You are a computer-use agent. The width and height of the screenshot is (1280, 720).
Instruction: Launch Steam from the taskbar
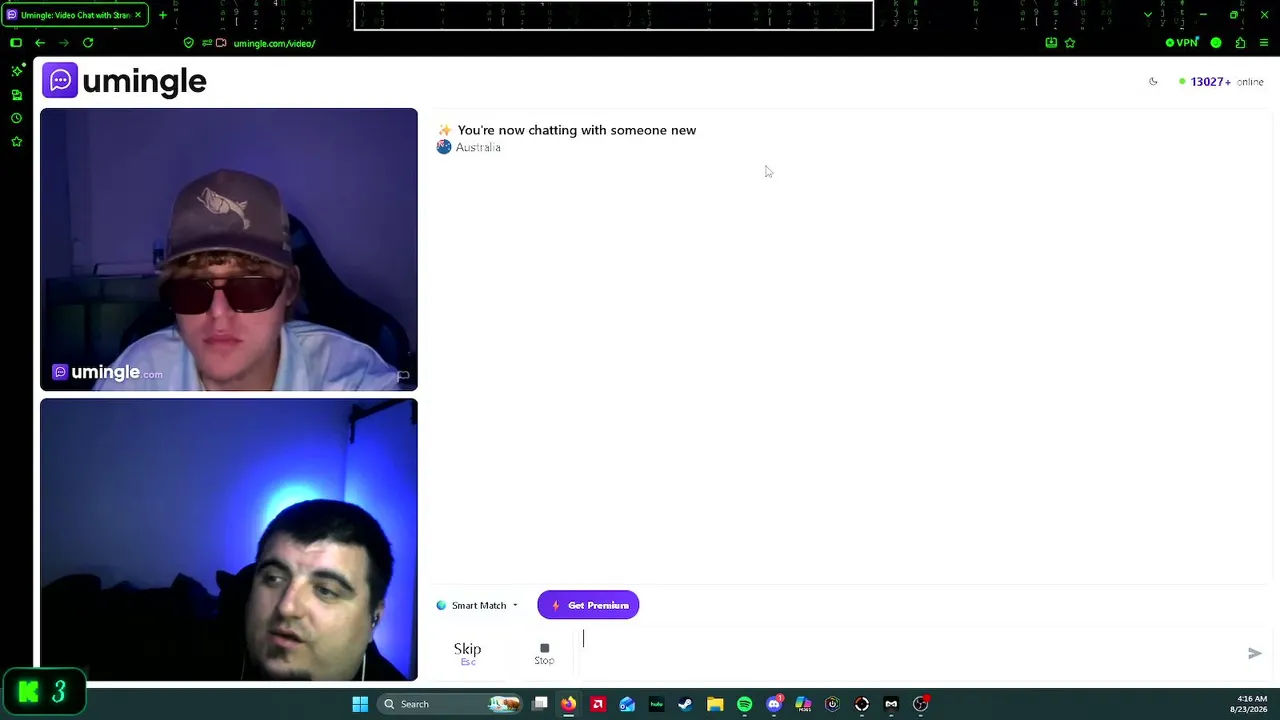(x=685, y=704)
